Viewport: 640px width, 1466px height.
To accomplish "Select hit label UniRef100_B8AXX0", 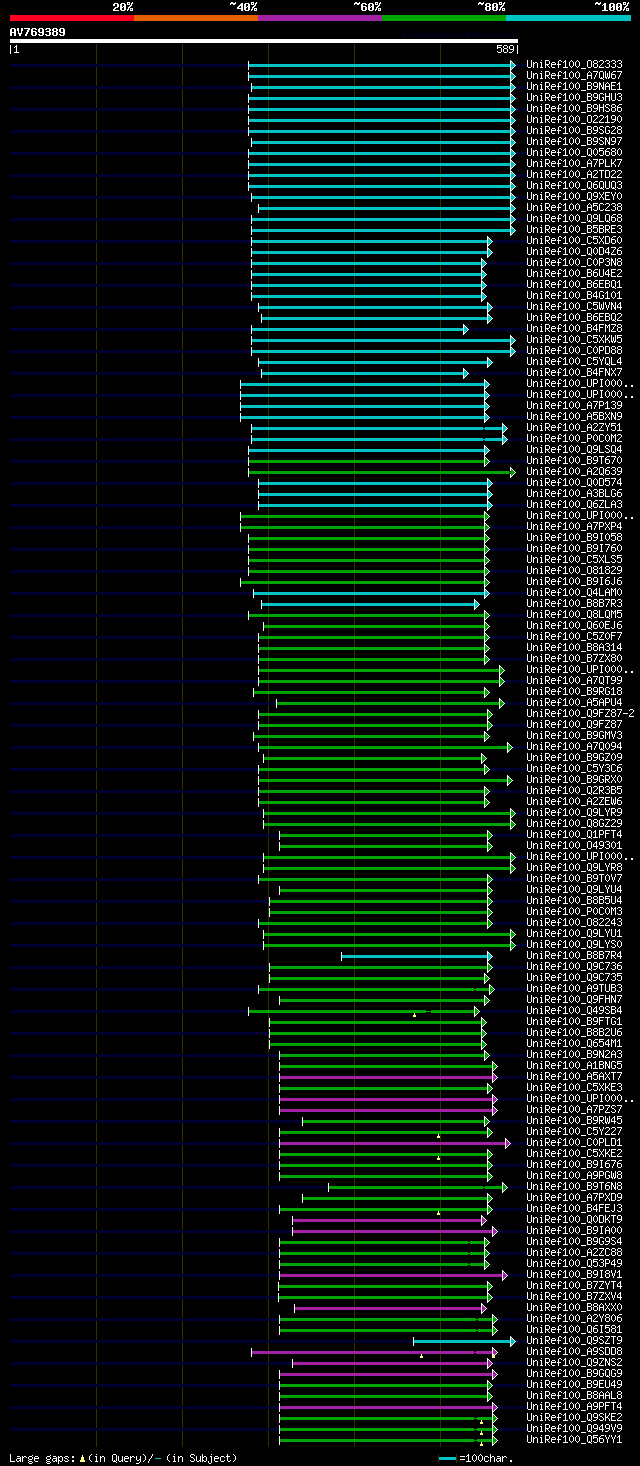I will click(574, 1308).
